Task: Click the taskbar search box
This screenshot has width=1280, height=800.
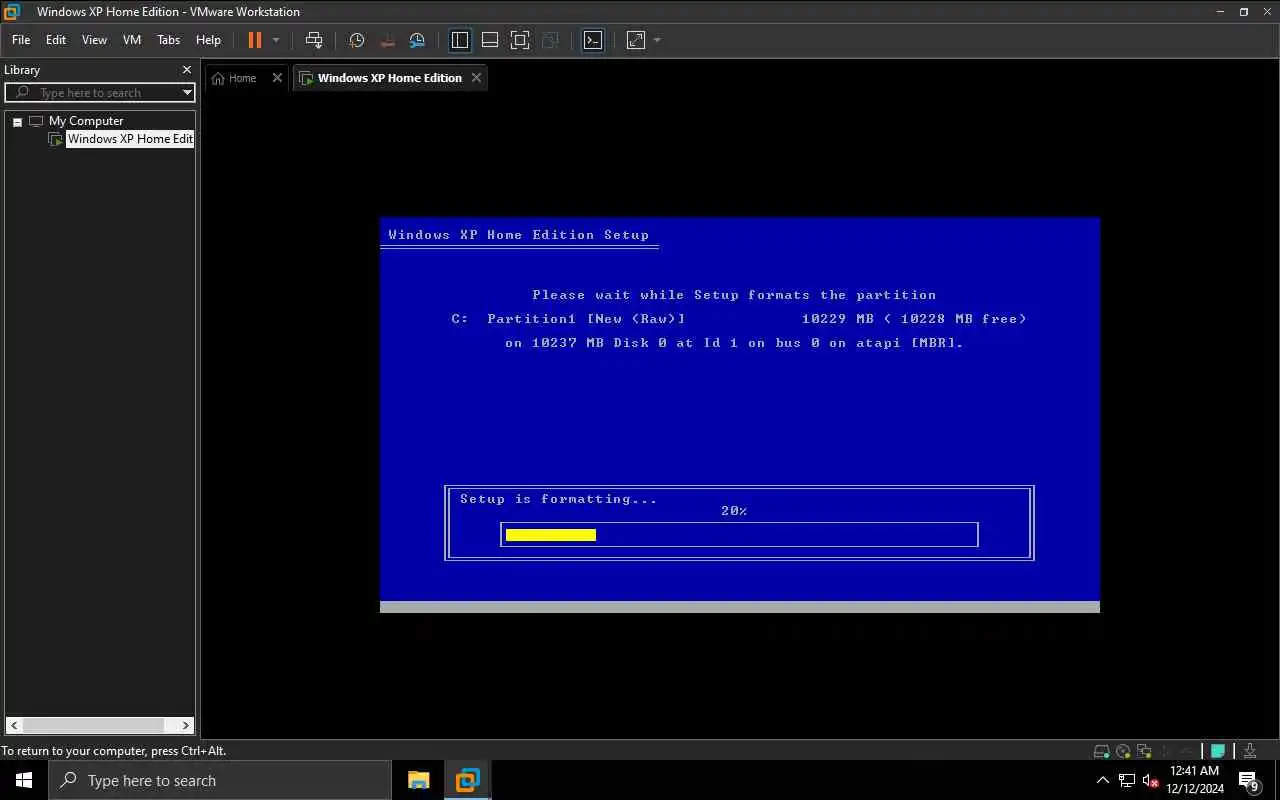Action: [219, 780]
